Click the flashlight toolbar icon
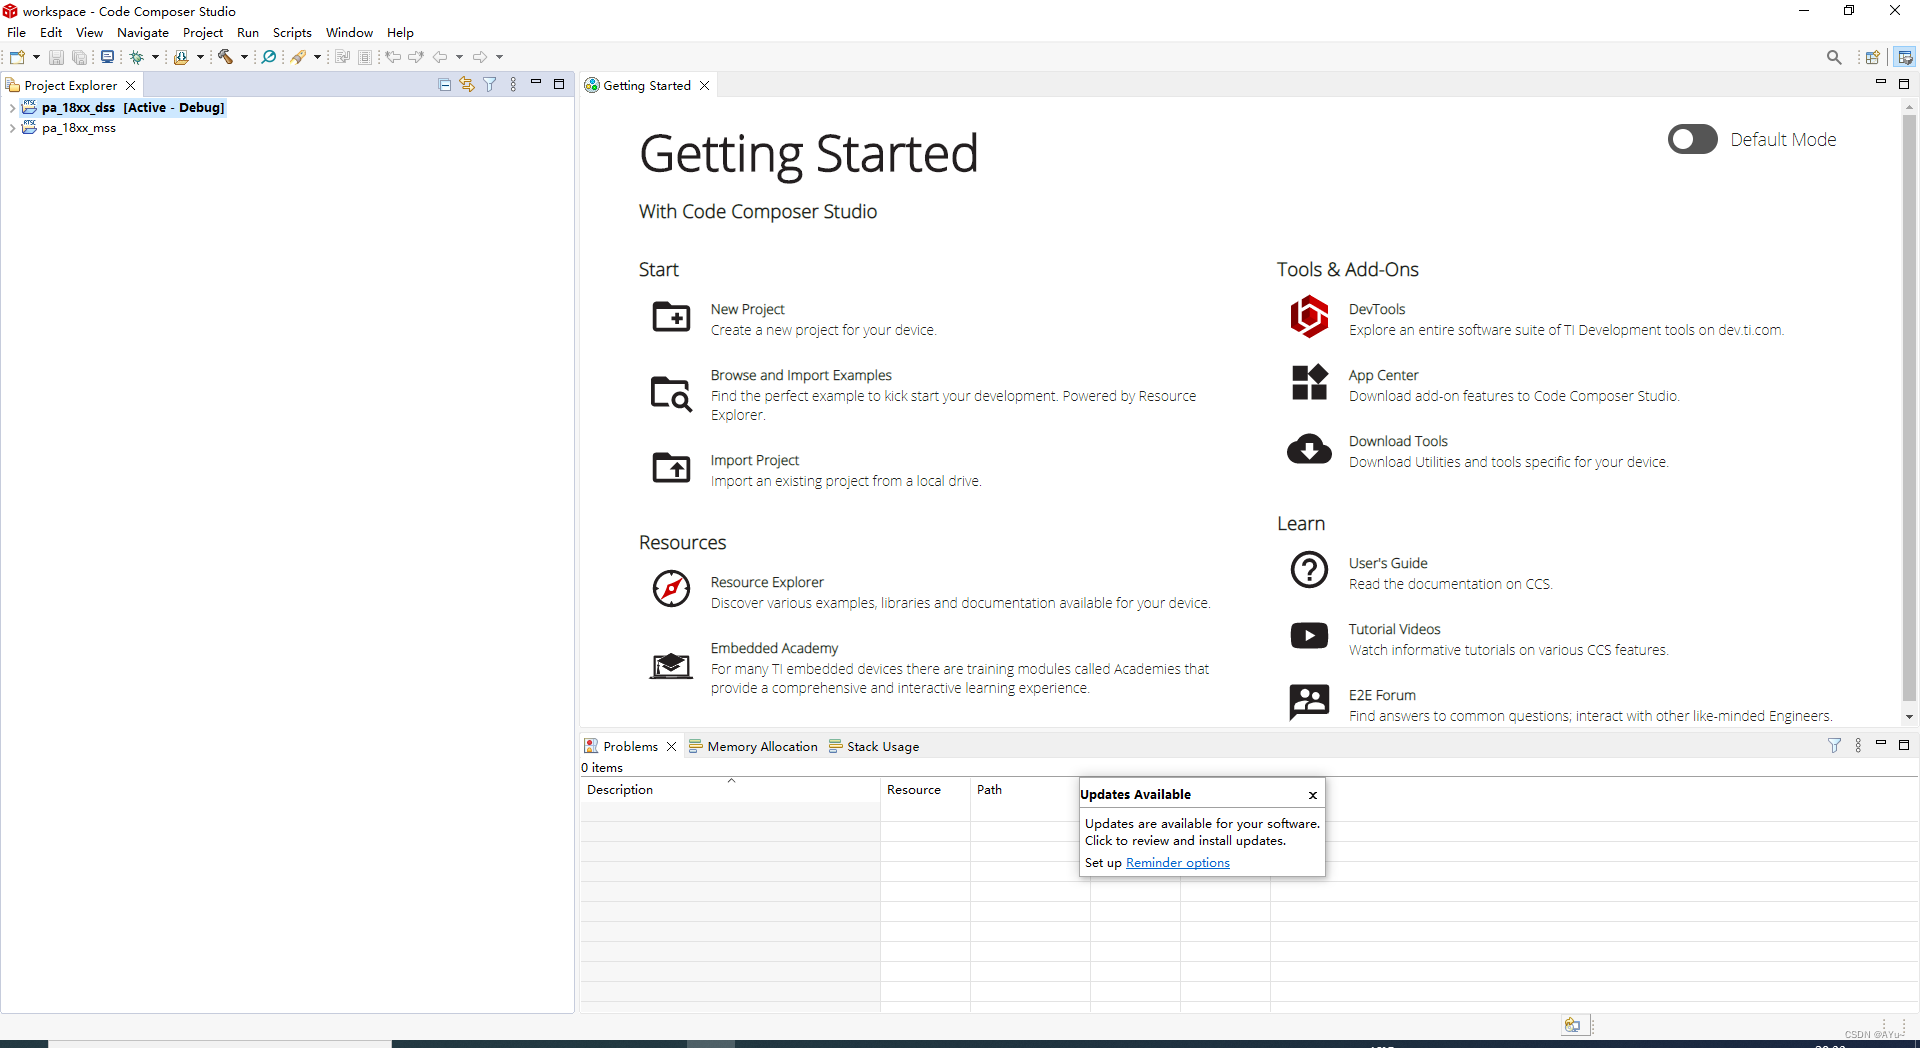Screen dimensions: 1920x1048 tap(298, 57)
